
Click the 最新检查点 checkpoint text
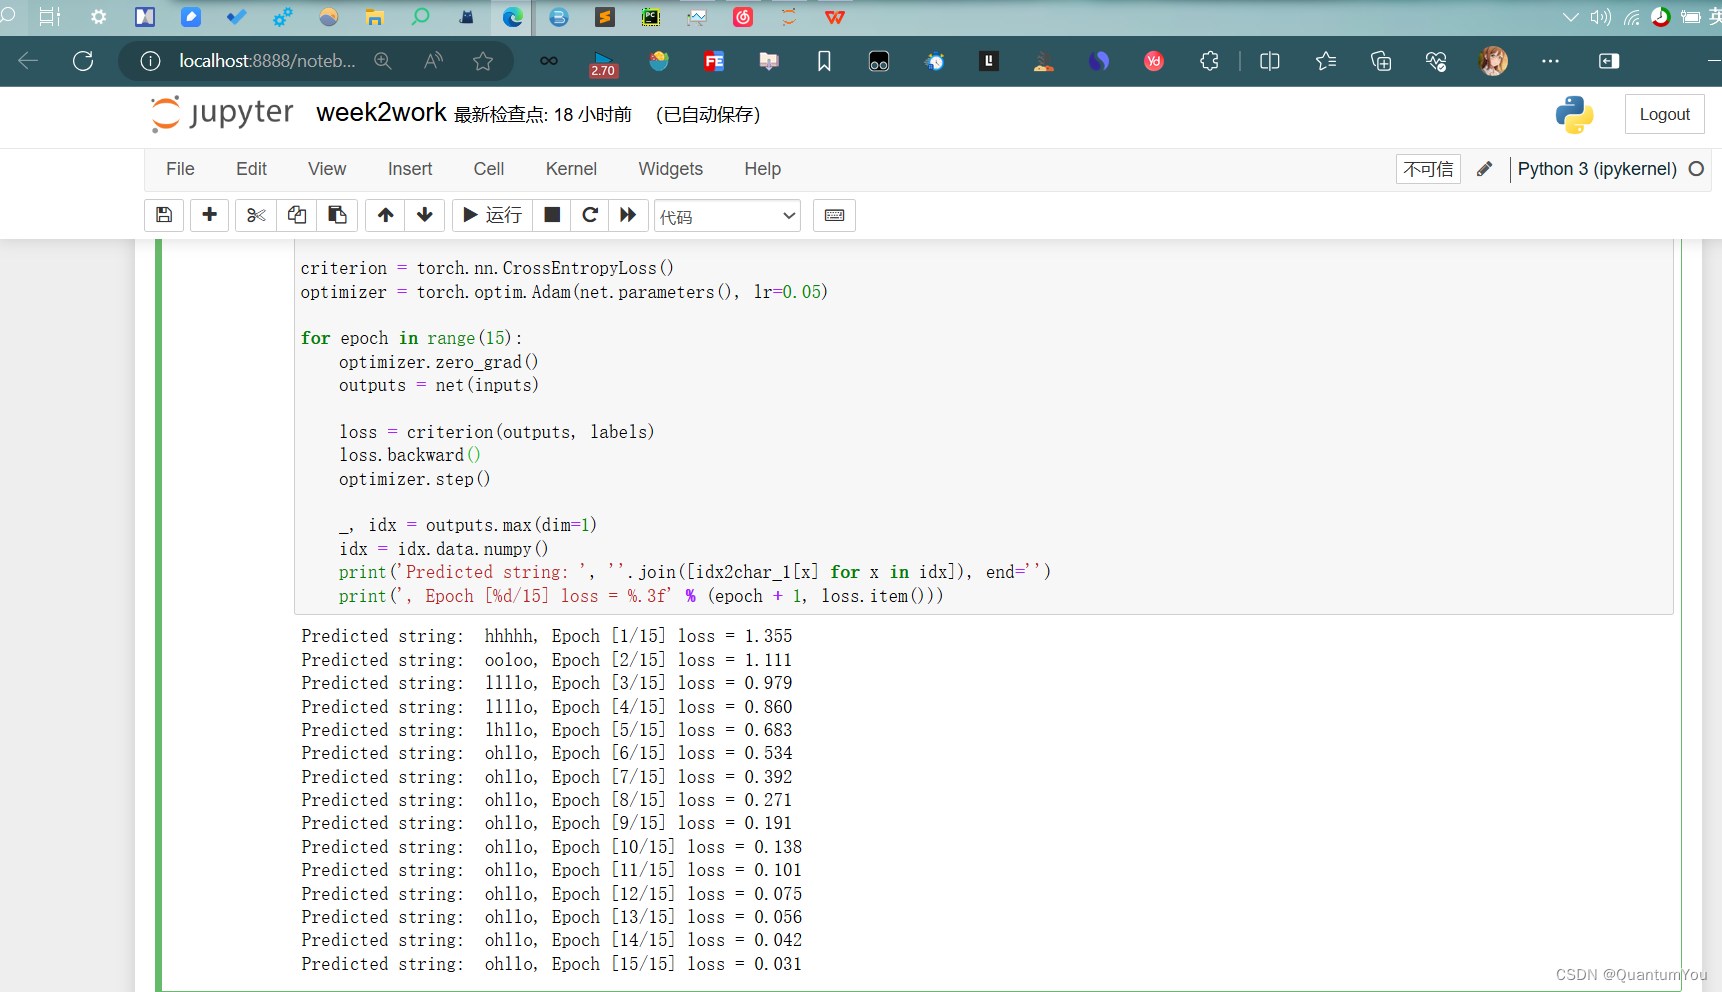click(x=543, y=115)
